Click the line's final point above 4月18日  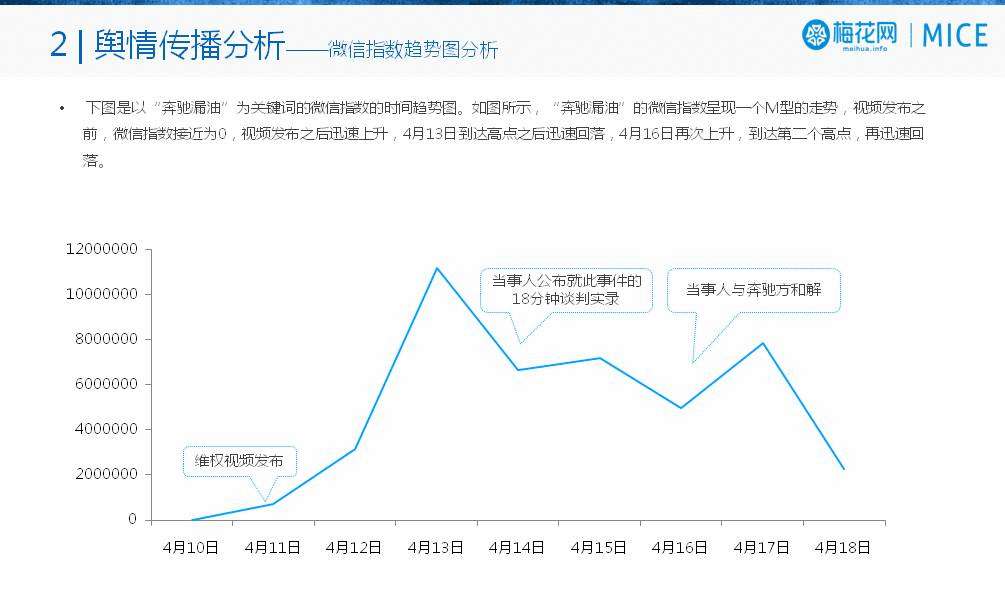pos(844,468)
